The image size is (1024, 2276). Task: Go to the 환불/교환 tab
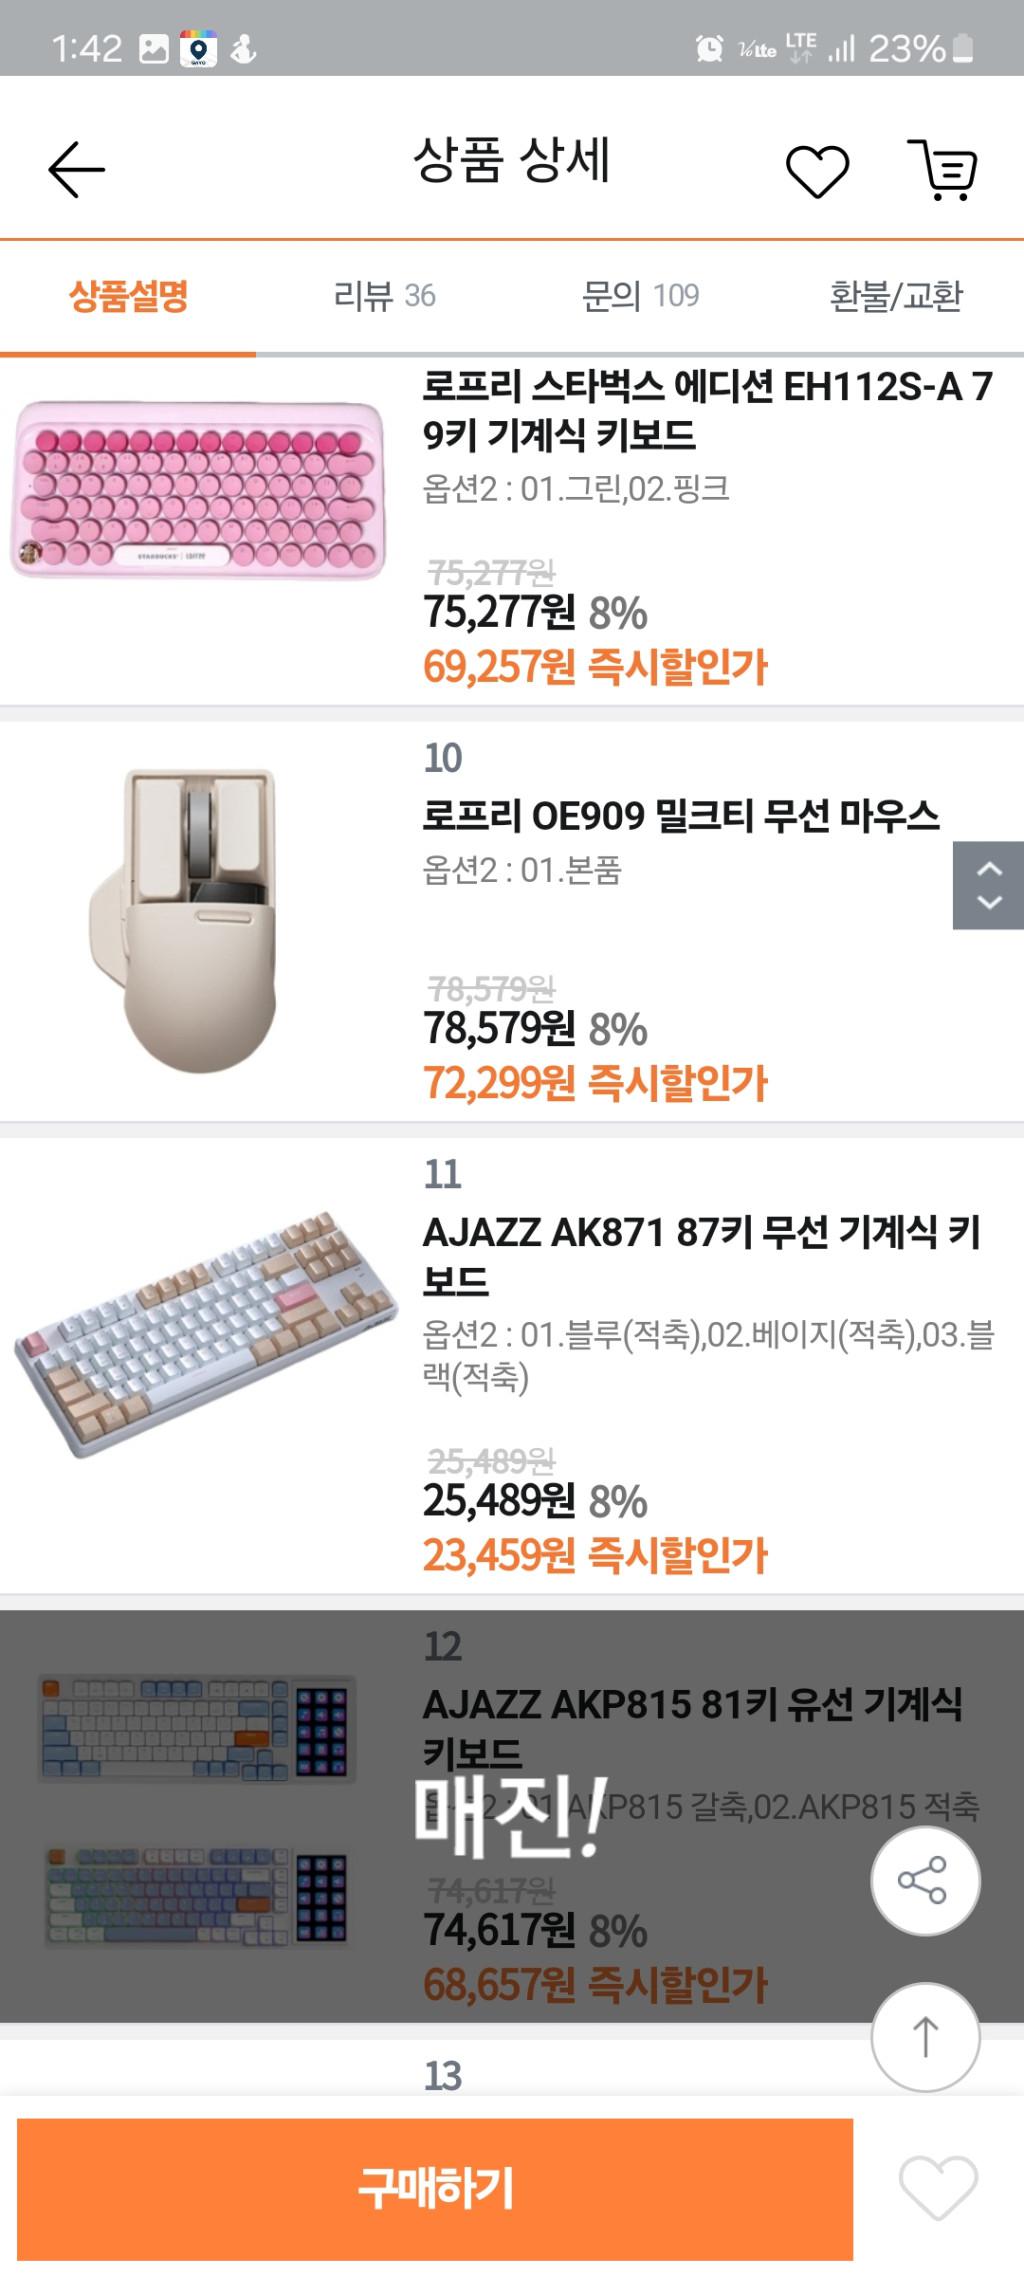coord(896,296)
